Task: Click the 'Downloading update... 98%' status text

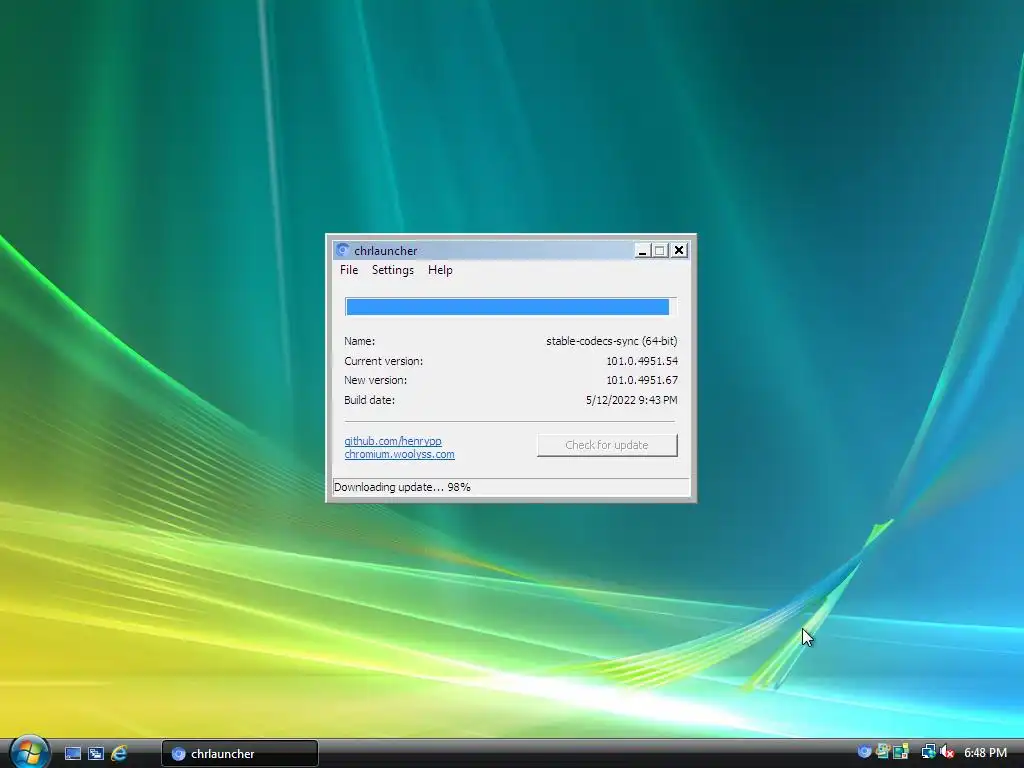Action: (402, 487)
